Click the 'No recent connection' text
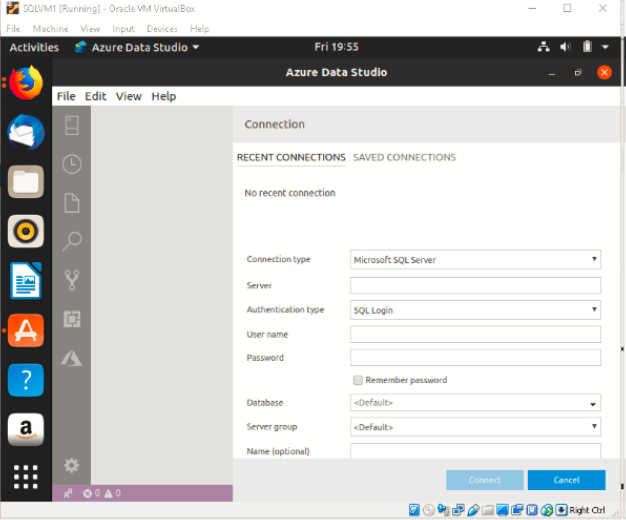 (x=290, y=193)
